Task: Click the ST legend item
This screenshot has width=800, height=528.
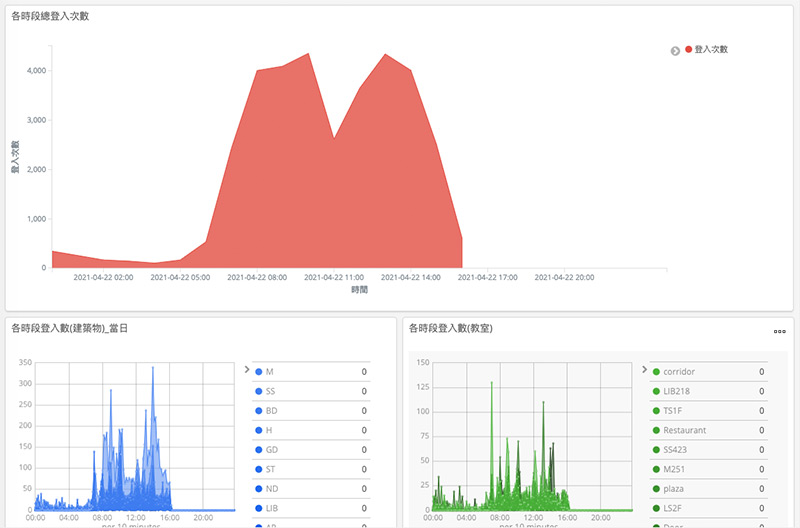Action: (x=270, y=469)
